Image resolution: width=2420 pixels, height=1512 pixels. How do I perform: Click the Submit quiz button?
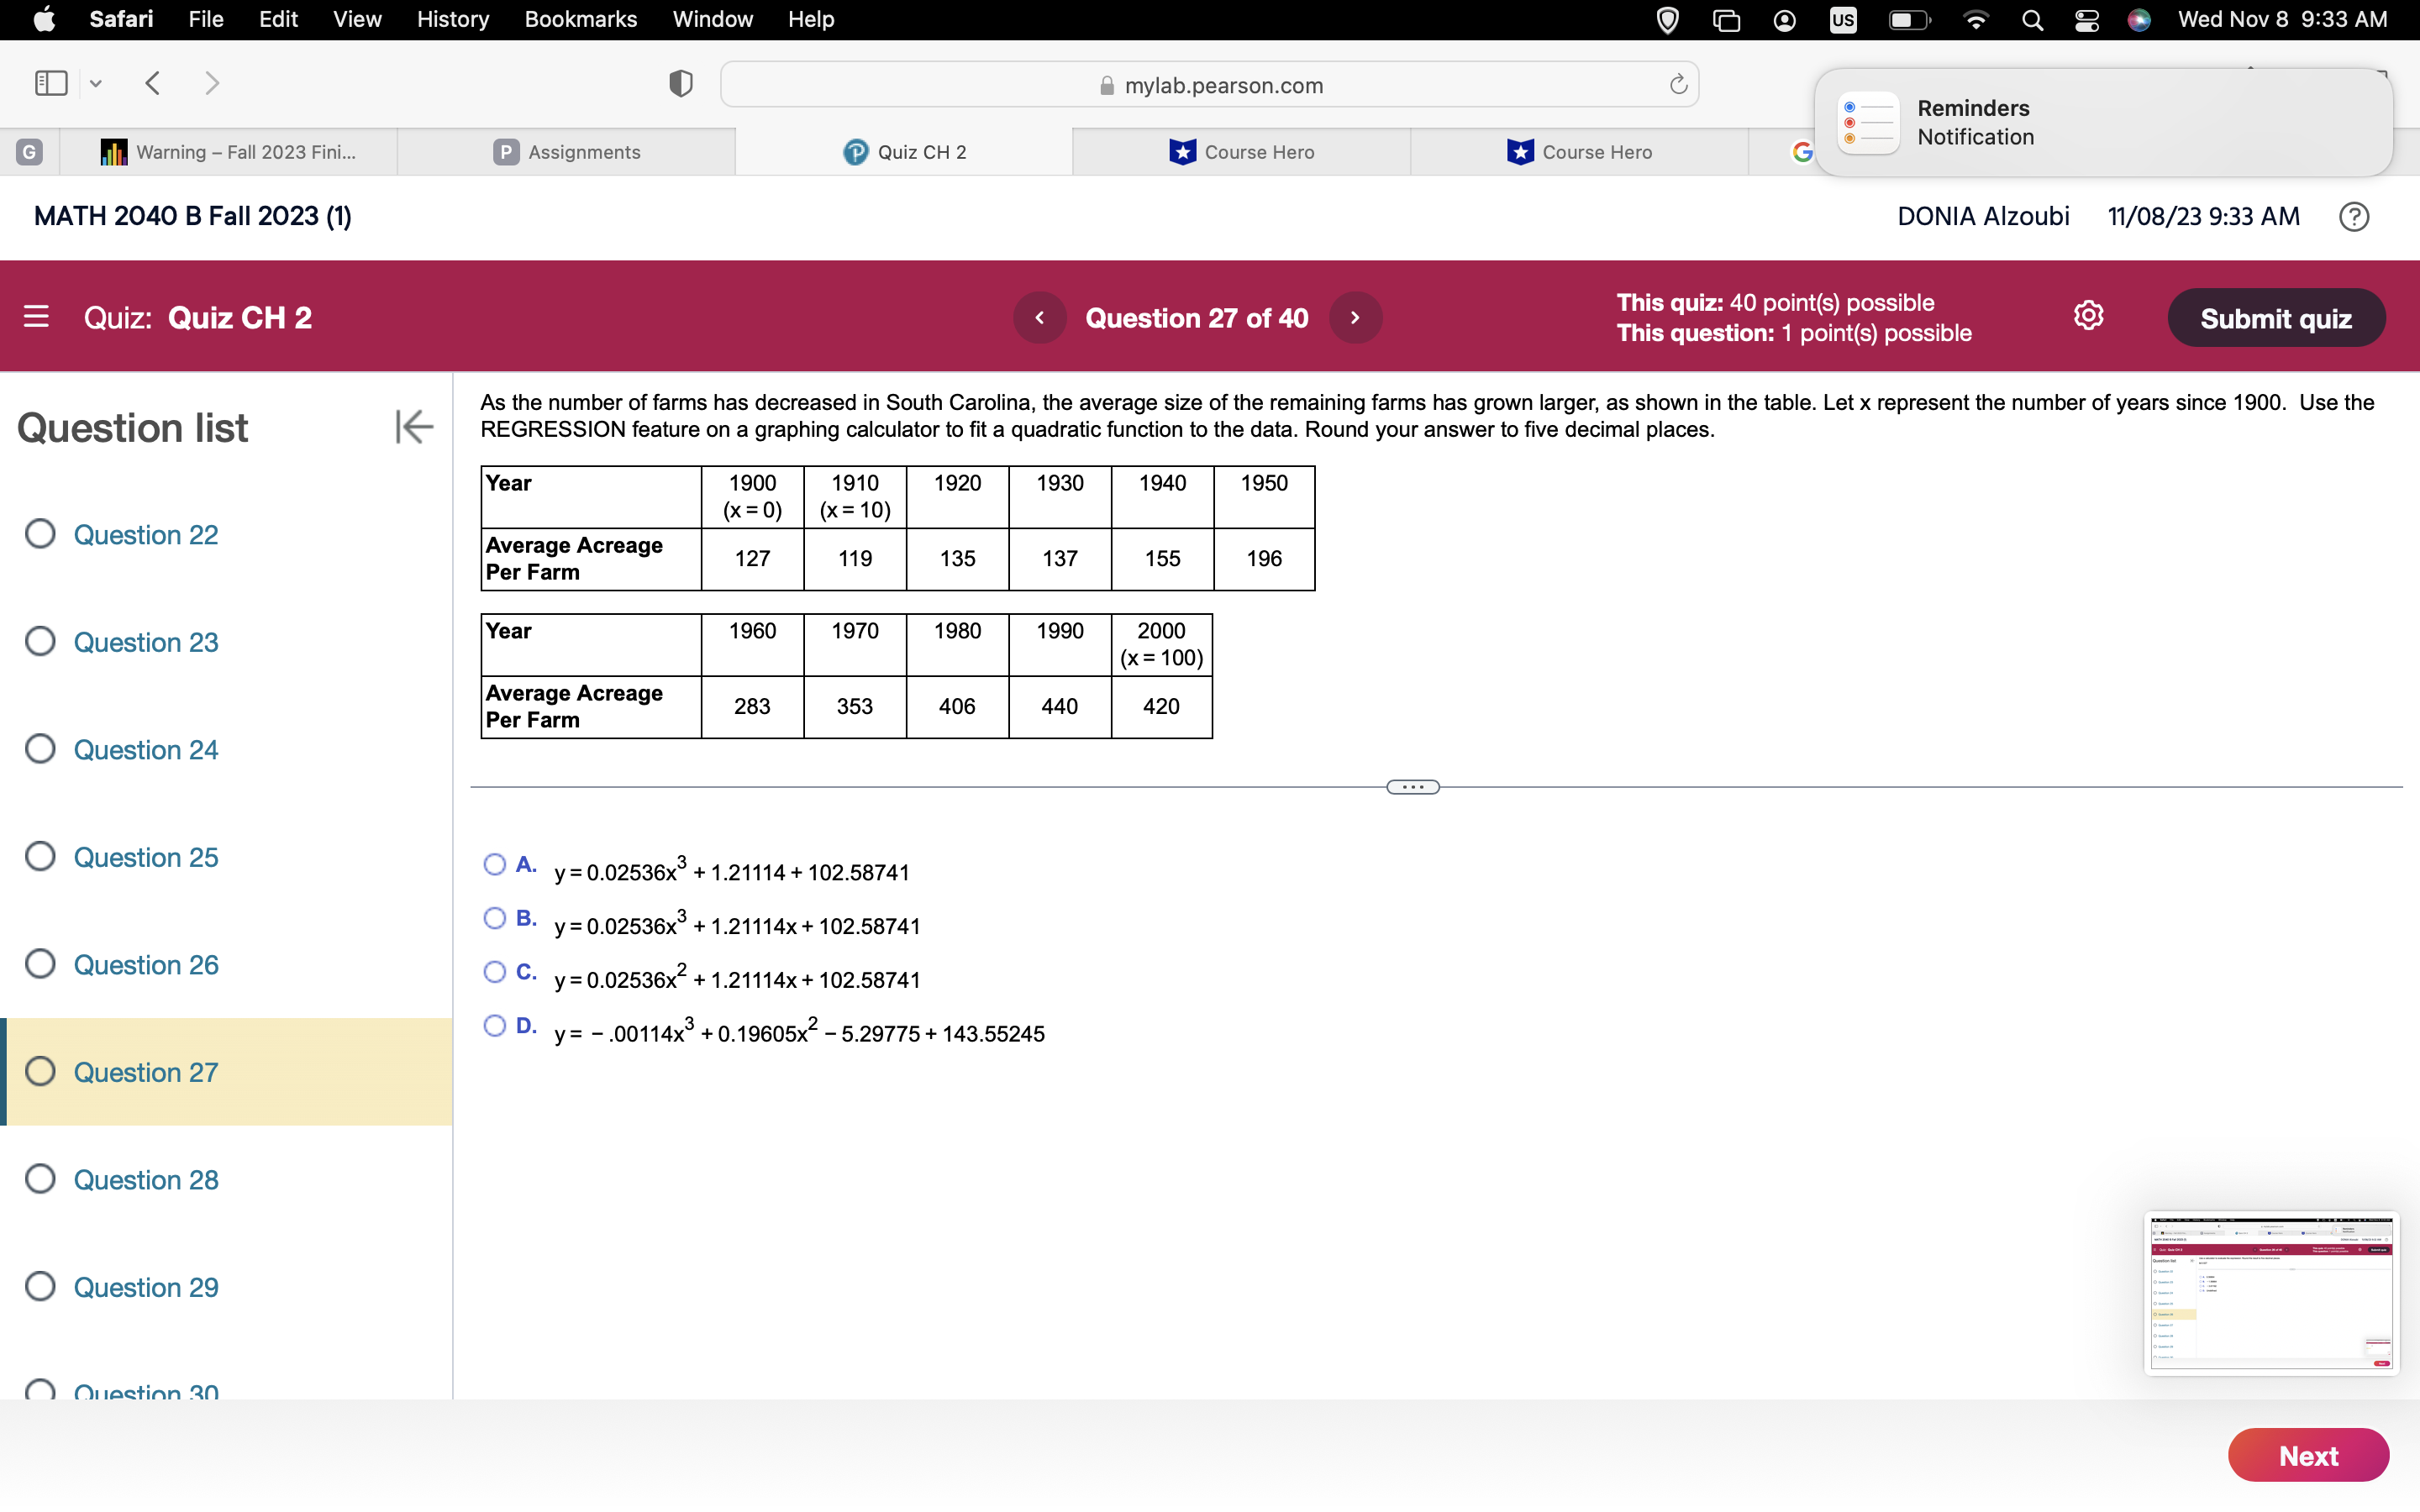pyautogui.click(x=2275, y=318)
